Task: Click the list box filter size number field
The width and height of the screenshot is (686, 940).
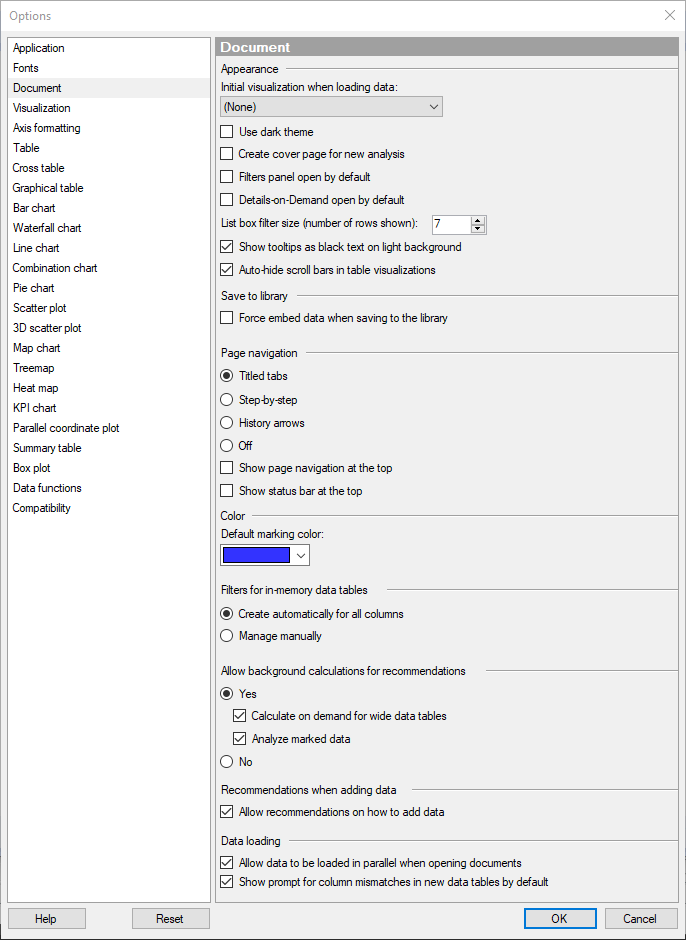Action: (x=451, y=225)
